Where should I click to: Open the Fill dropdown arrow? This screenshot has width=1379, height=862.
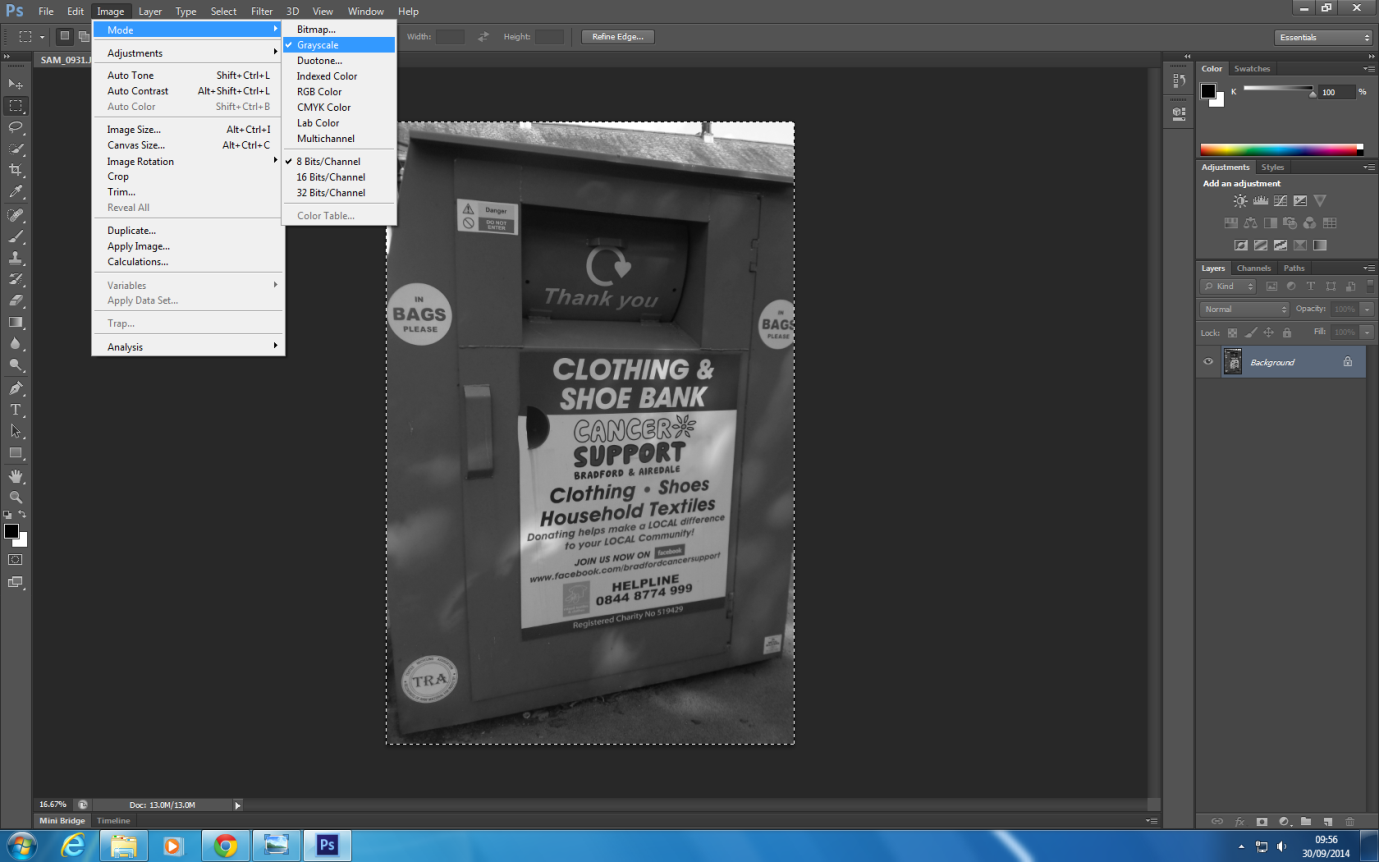point(1366,332)
